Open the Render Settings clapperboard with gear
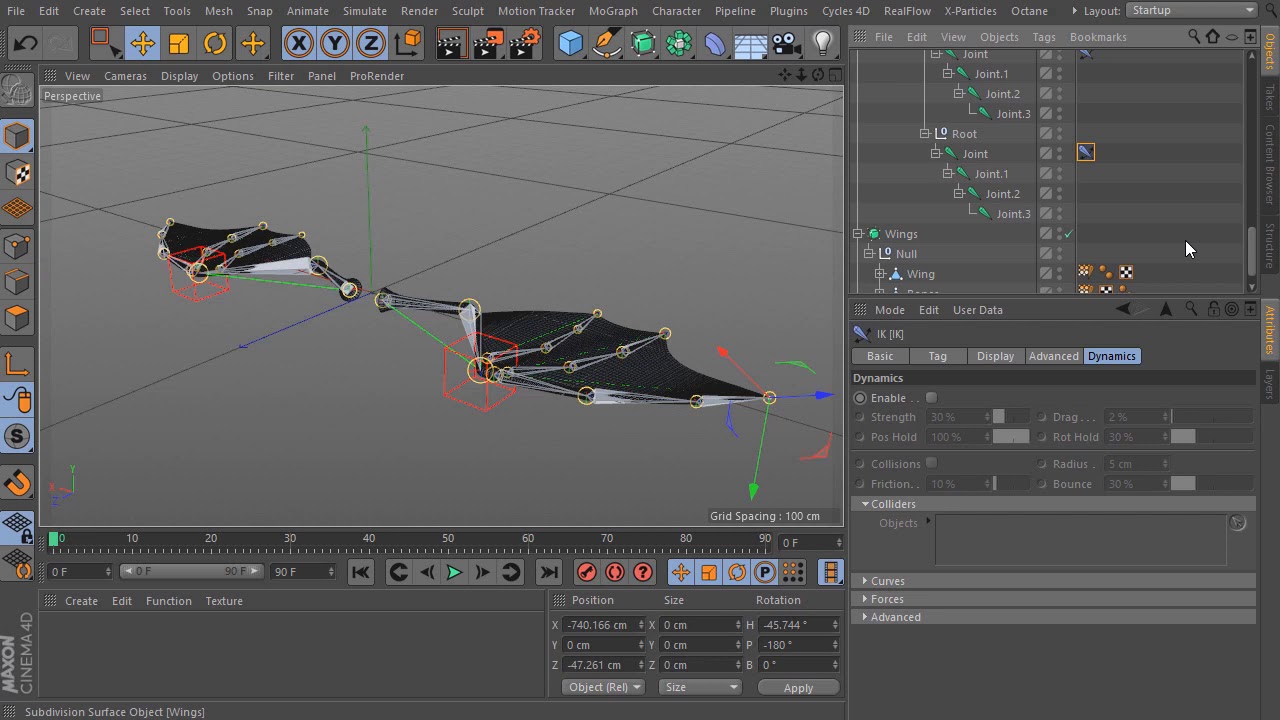The image size is (1280, 720). tap(524, 43)
